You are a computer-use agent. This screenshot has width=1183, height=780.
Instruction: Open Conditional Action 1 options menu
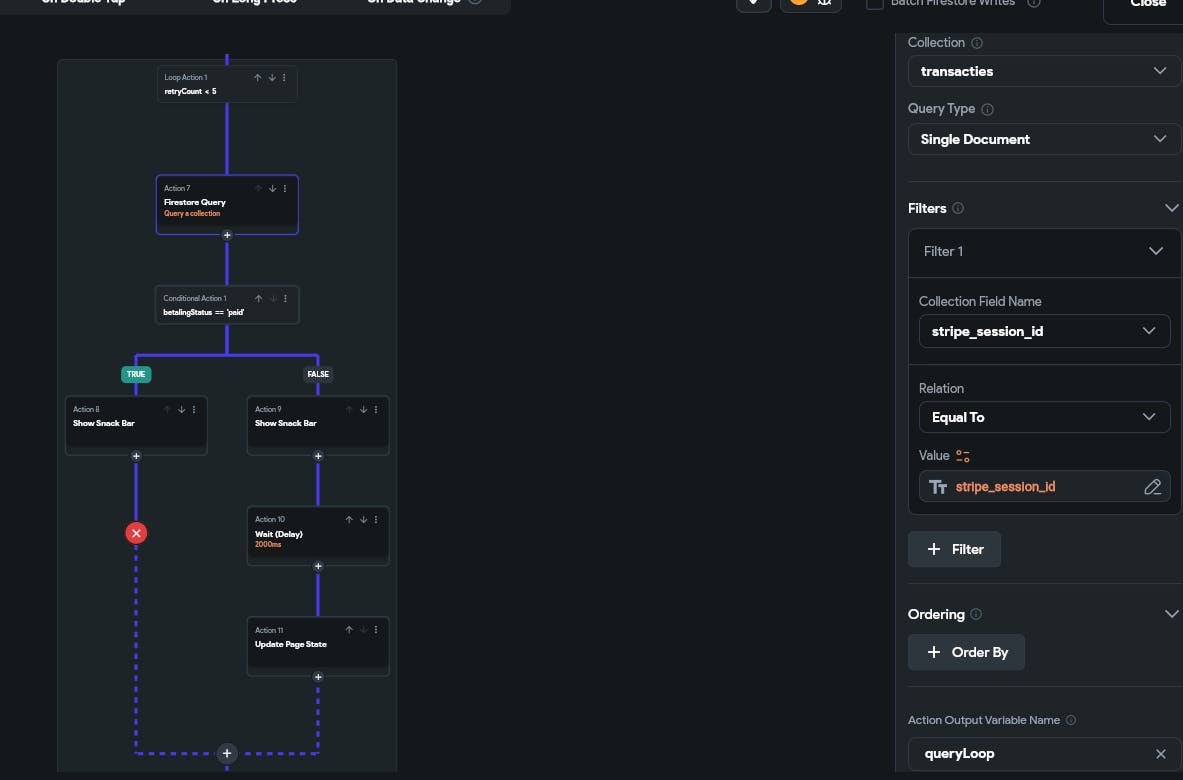point(285,299)
